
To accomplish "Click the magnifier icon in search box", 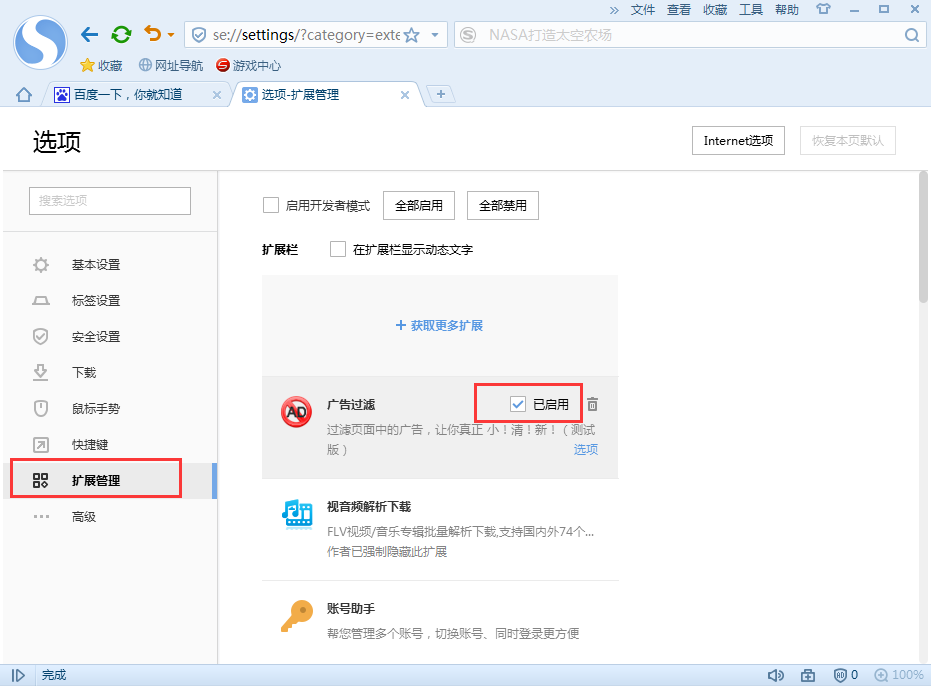I will coord(911,35).
